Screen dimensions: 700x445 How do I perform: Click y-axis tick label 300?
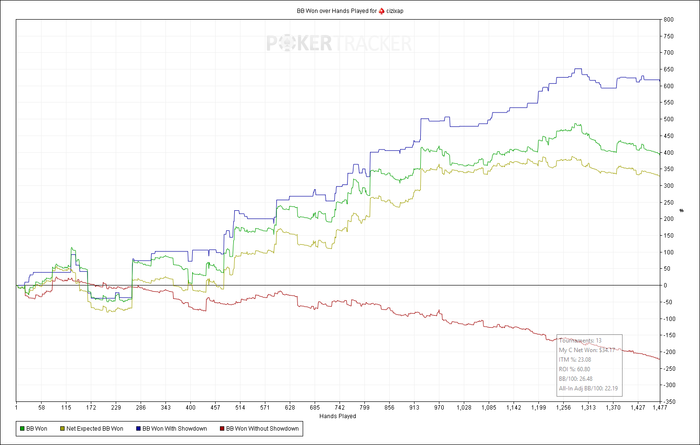click(669, 186)
